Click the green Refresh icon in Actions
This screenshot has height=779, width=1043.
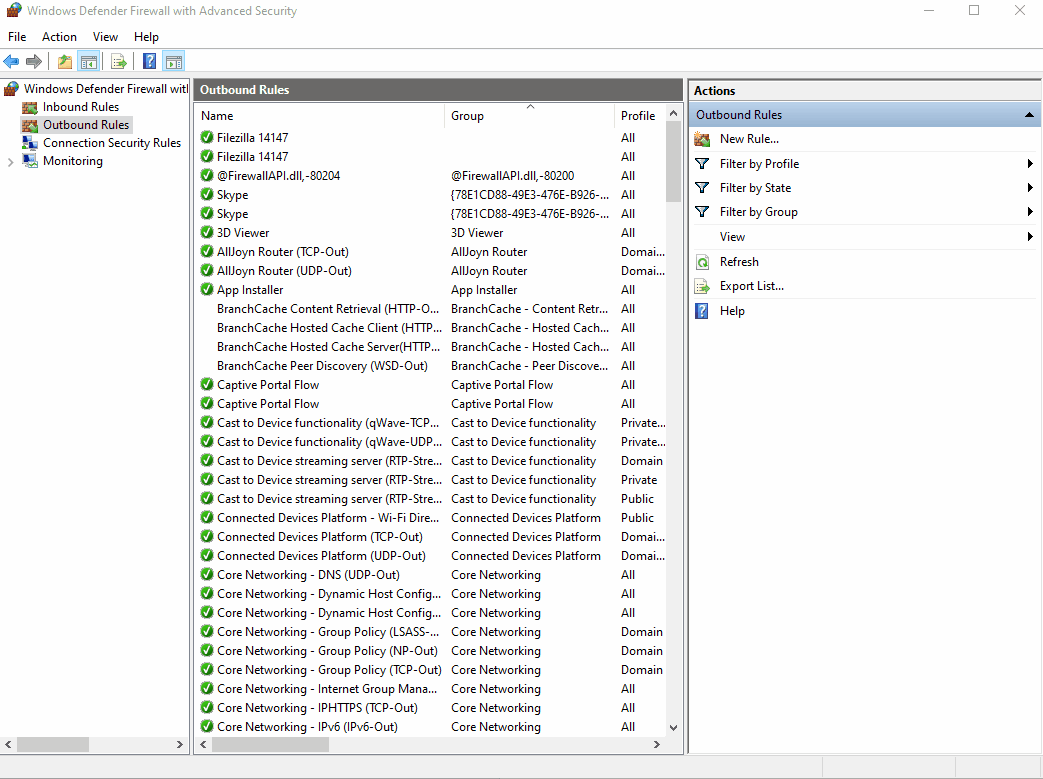tap(703, 262)
